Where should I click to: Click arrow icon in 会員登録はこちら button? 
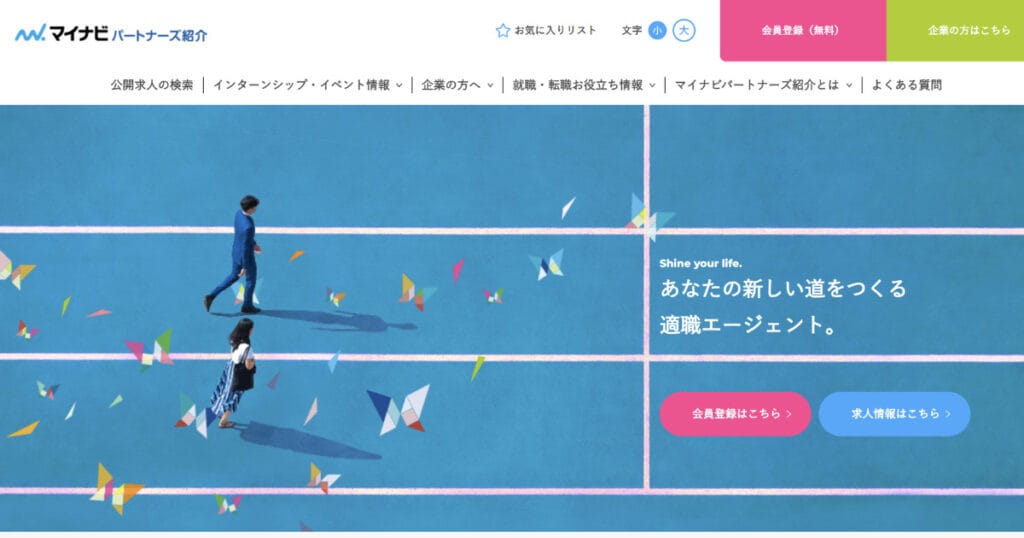[x=789, y=414]
